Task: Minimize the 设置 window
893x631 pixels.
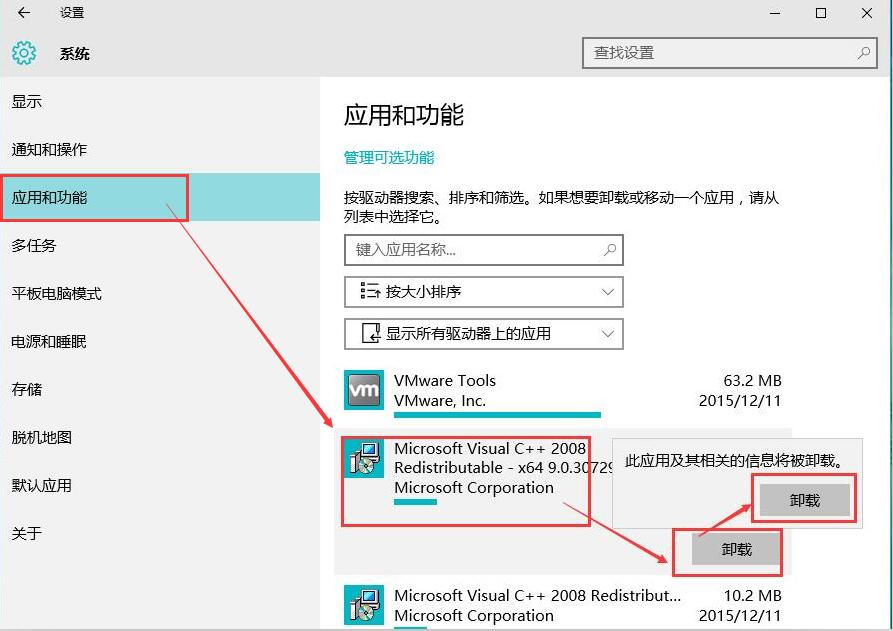Action: [775, 13]
